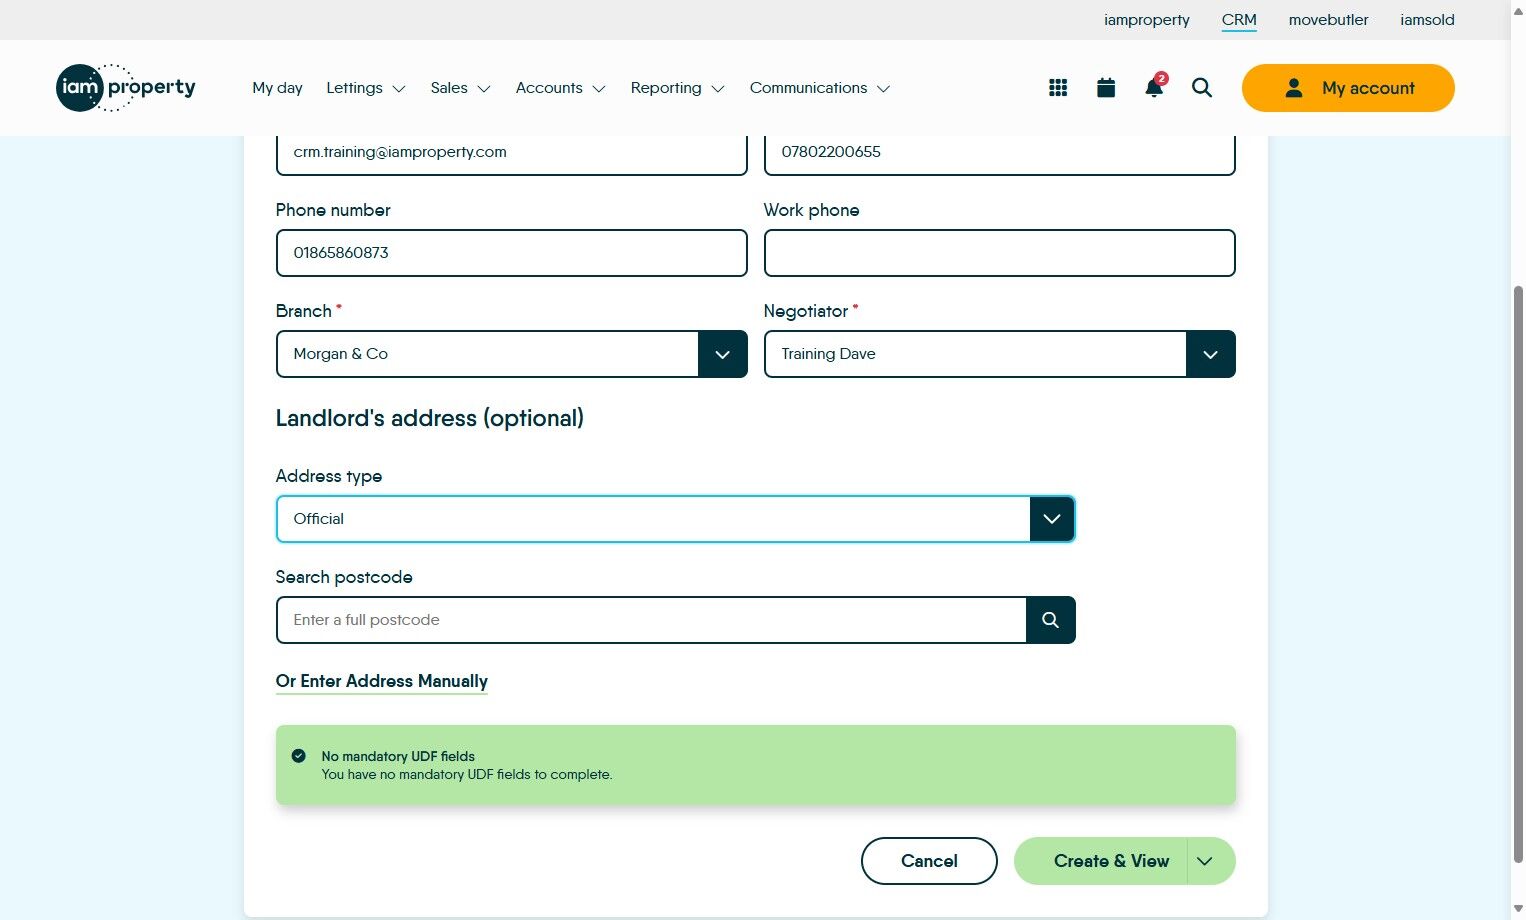This screenshot has width=1526, height=920.
Task: Expand the Lettings menu
Action: click(x=365, y=88)
